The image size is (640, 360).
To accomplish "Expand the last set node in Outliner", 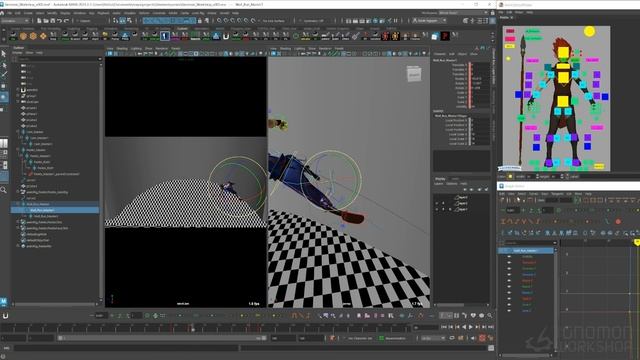I will pos(18,246).
